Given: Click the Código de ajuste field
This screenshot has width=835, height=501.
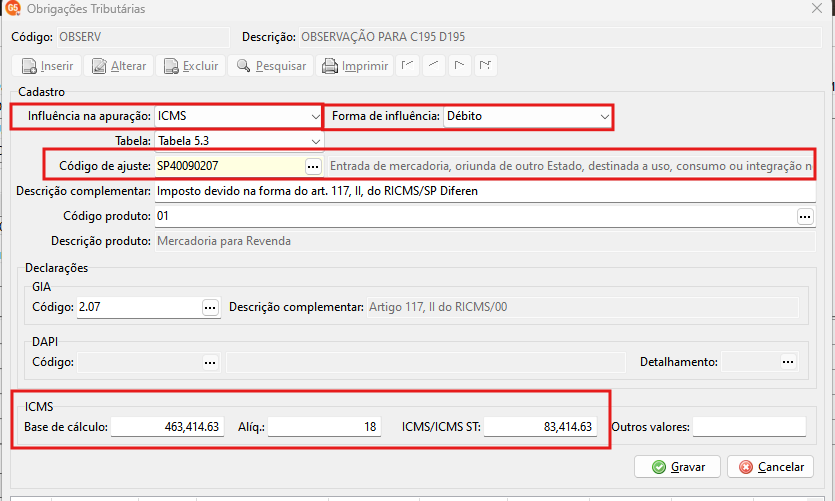Looking at the screenshot, I should [230, 166].
